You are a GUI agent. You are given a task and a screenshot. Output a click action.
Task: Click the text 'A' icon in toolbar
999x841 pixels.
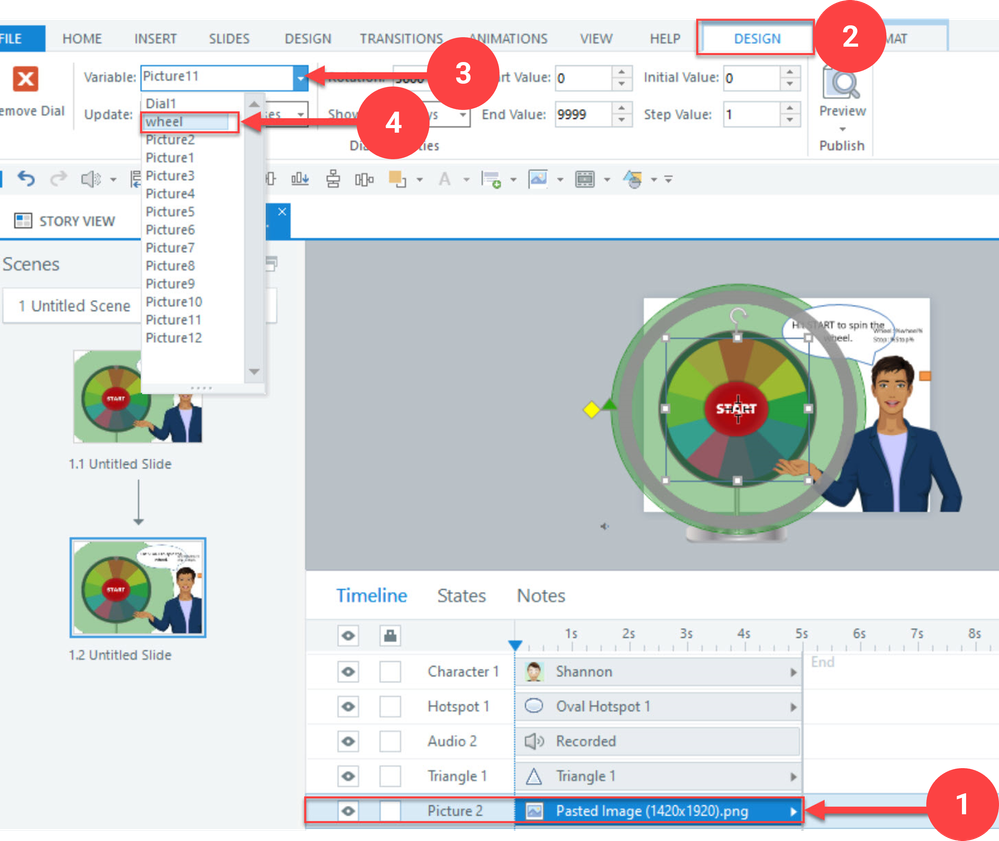pos(445,179)
